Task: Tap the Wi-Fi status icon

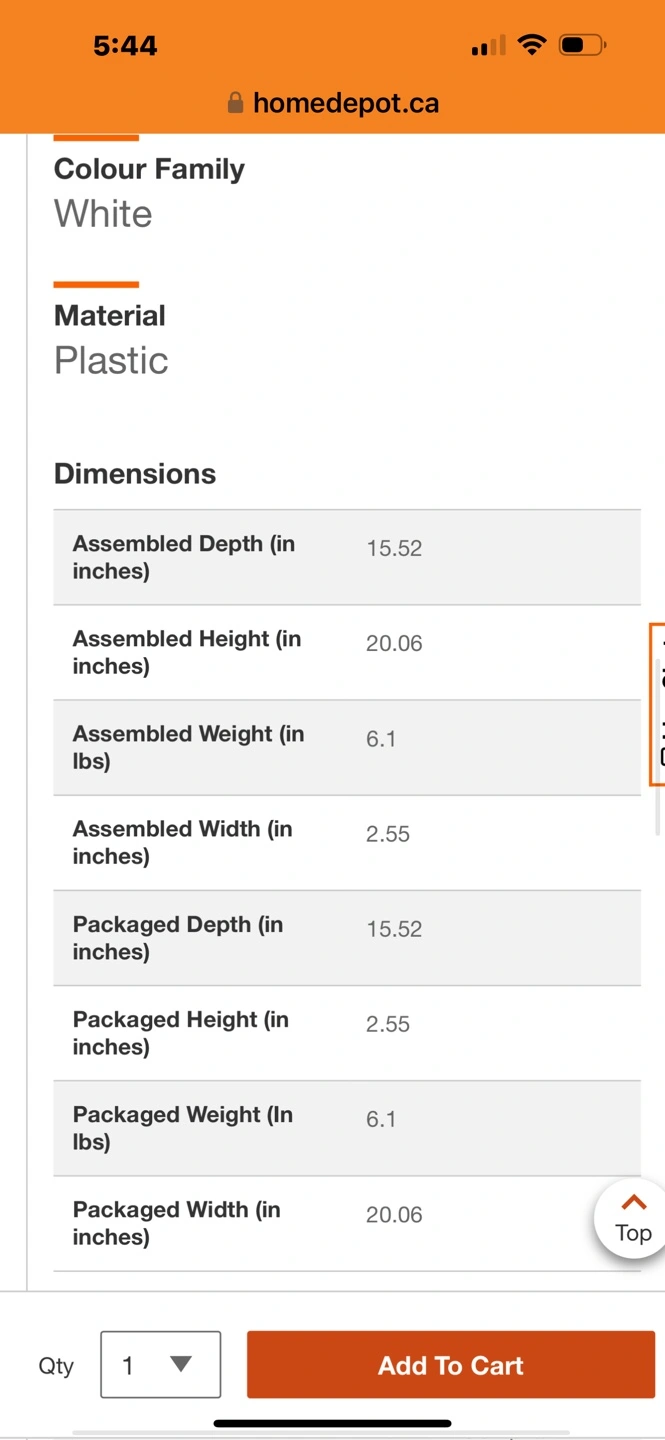Action: pos(533,45)
